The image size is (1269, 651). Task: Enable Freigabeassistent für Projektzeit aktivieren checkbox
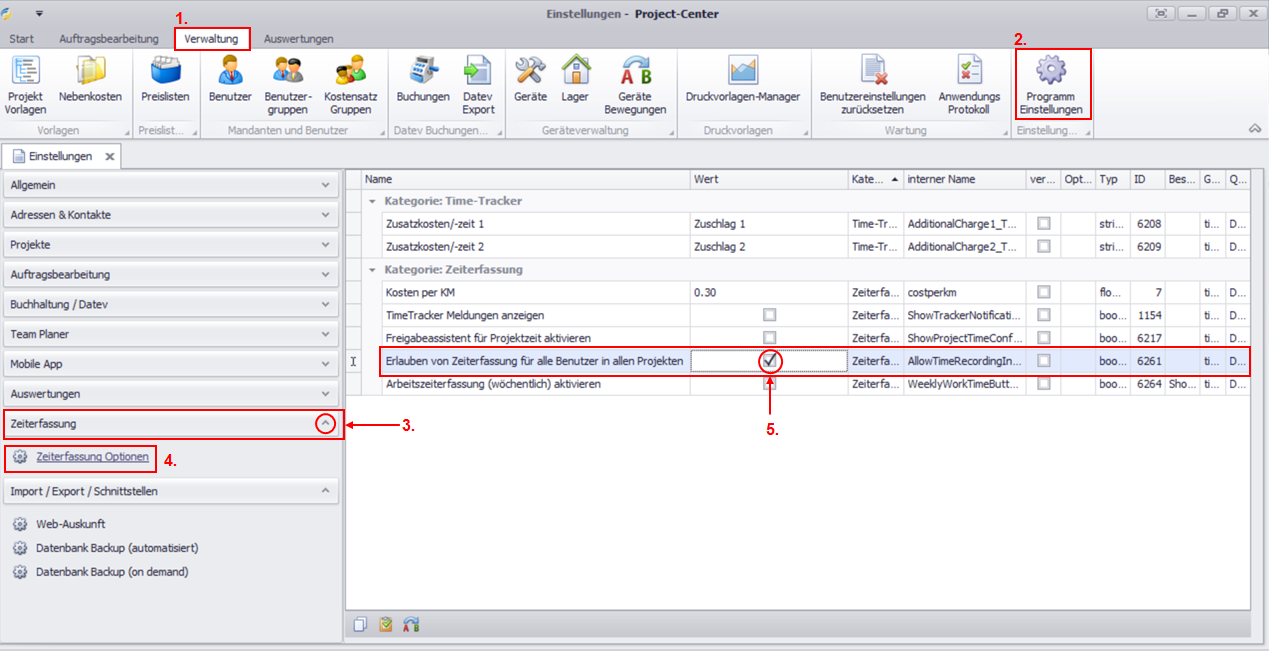(769, 337)
